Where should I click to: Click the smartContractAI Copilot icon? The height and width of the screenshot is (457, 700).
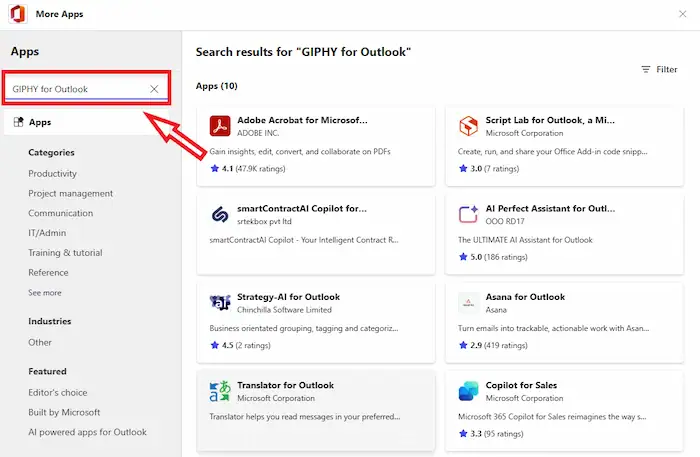220,215
